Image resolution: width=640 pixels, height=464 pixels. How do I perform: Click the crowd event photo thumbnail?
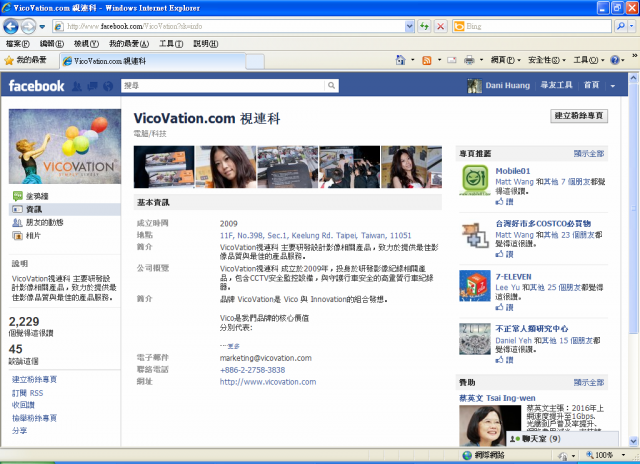[349, 167]
